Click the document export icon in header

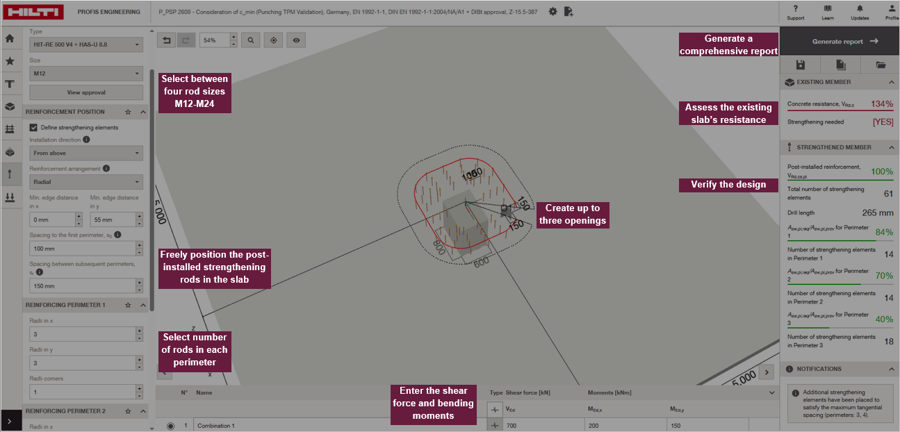[x=568, y=11]
